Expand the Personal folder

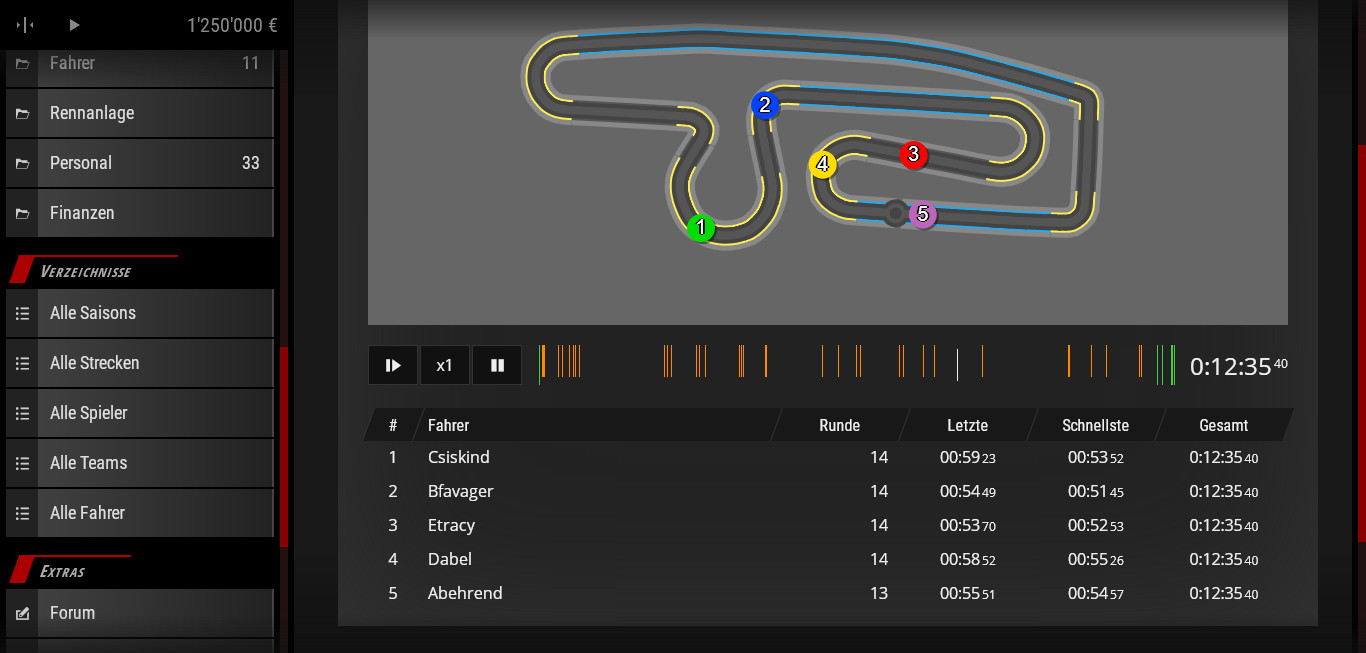tap(140, 163)
